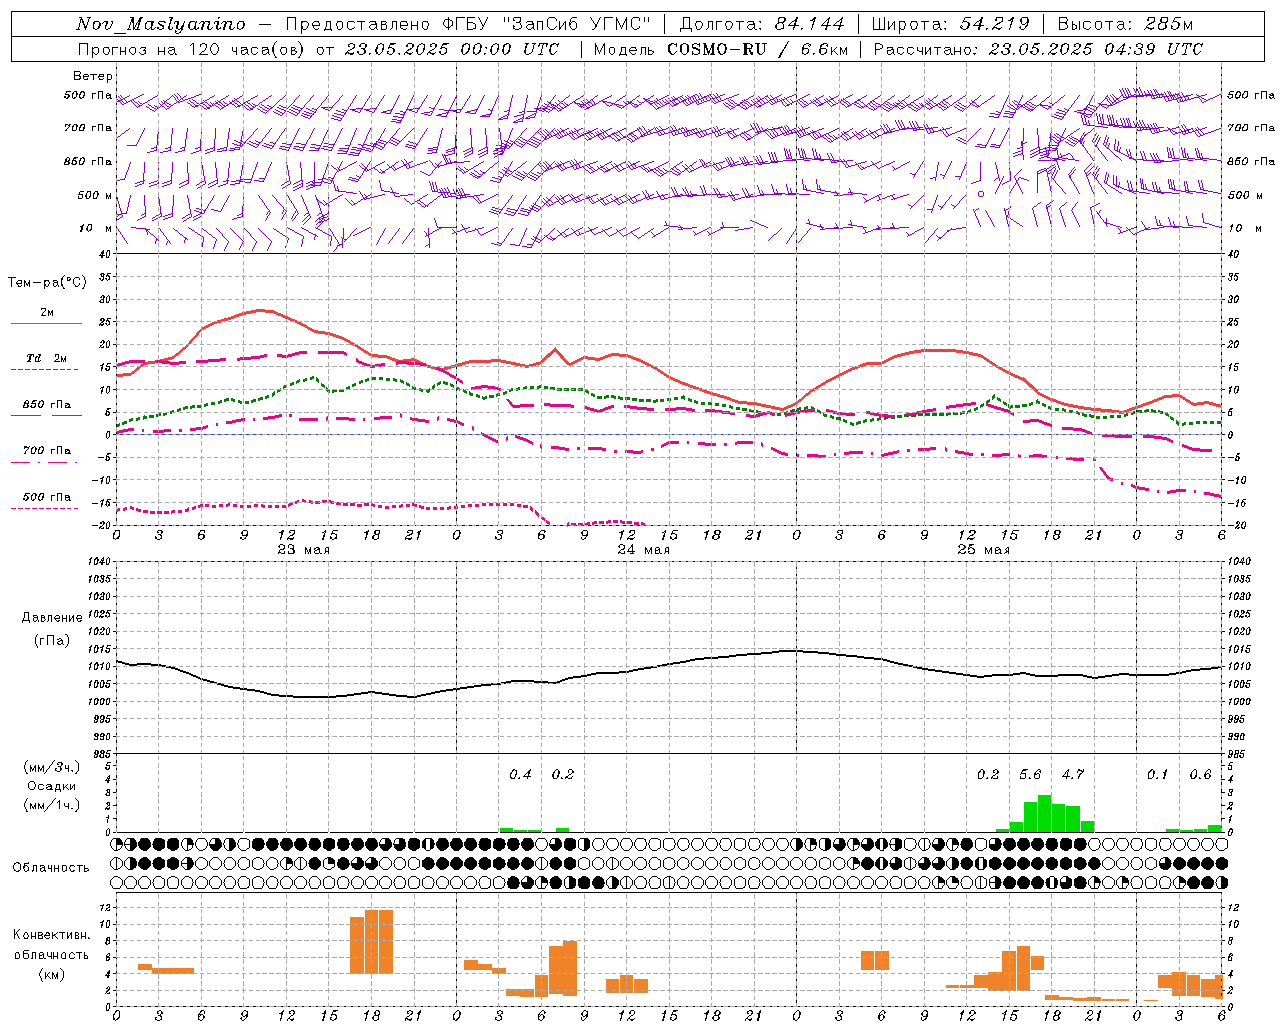
Task: Click the 0.4 precipitation value
Action: [520, 775]
